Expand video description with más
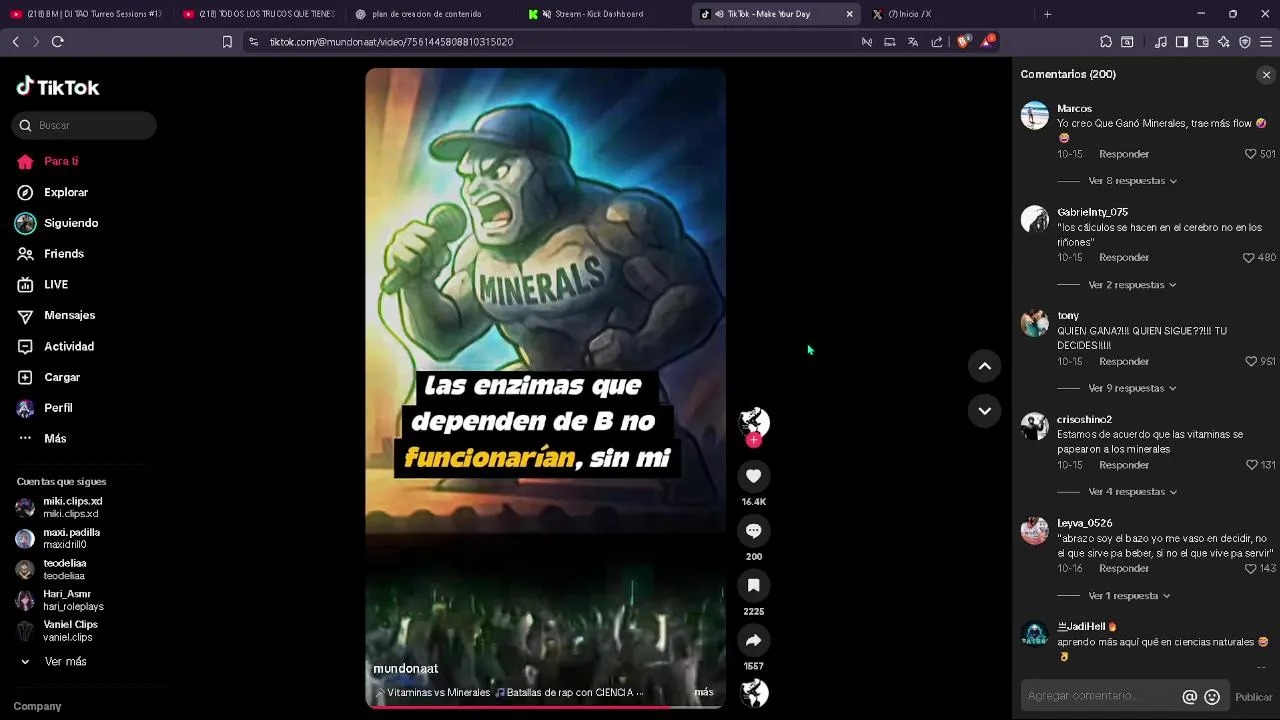Viewport: 1280px width, 720px height. [704, 692]
